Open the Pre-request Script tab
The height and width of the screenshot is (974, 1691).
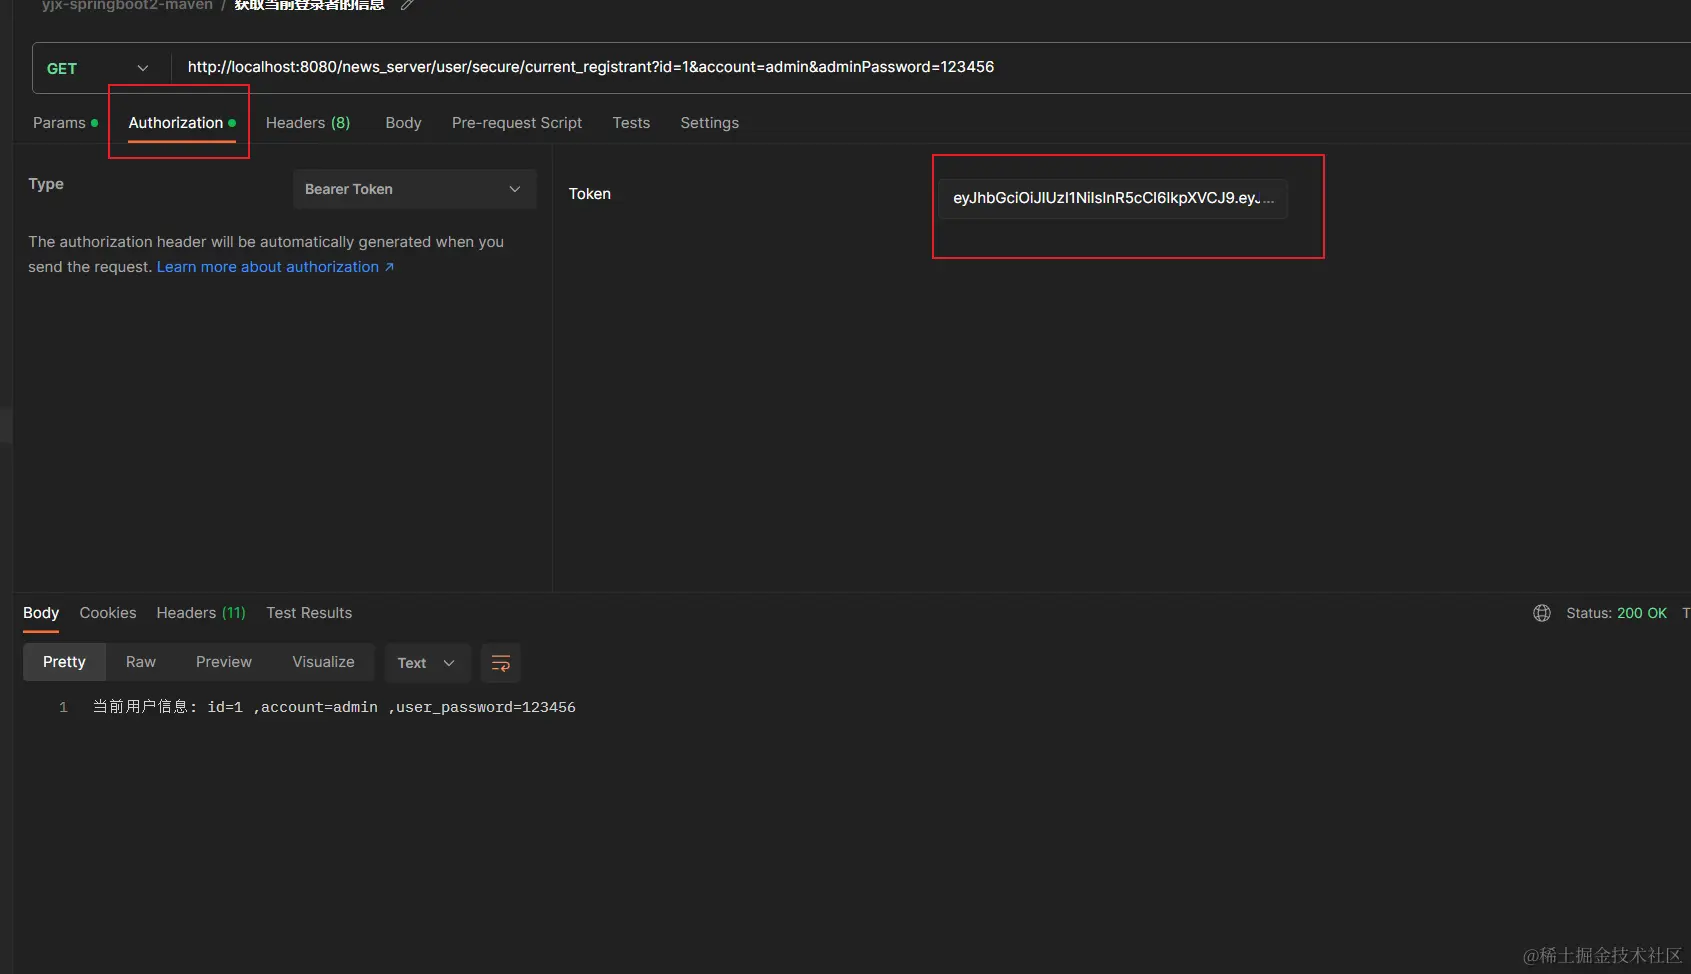tap(517, 123)
